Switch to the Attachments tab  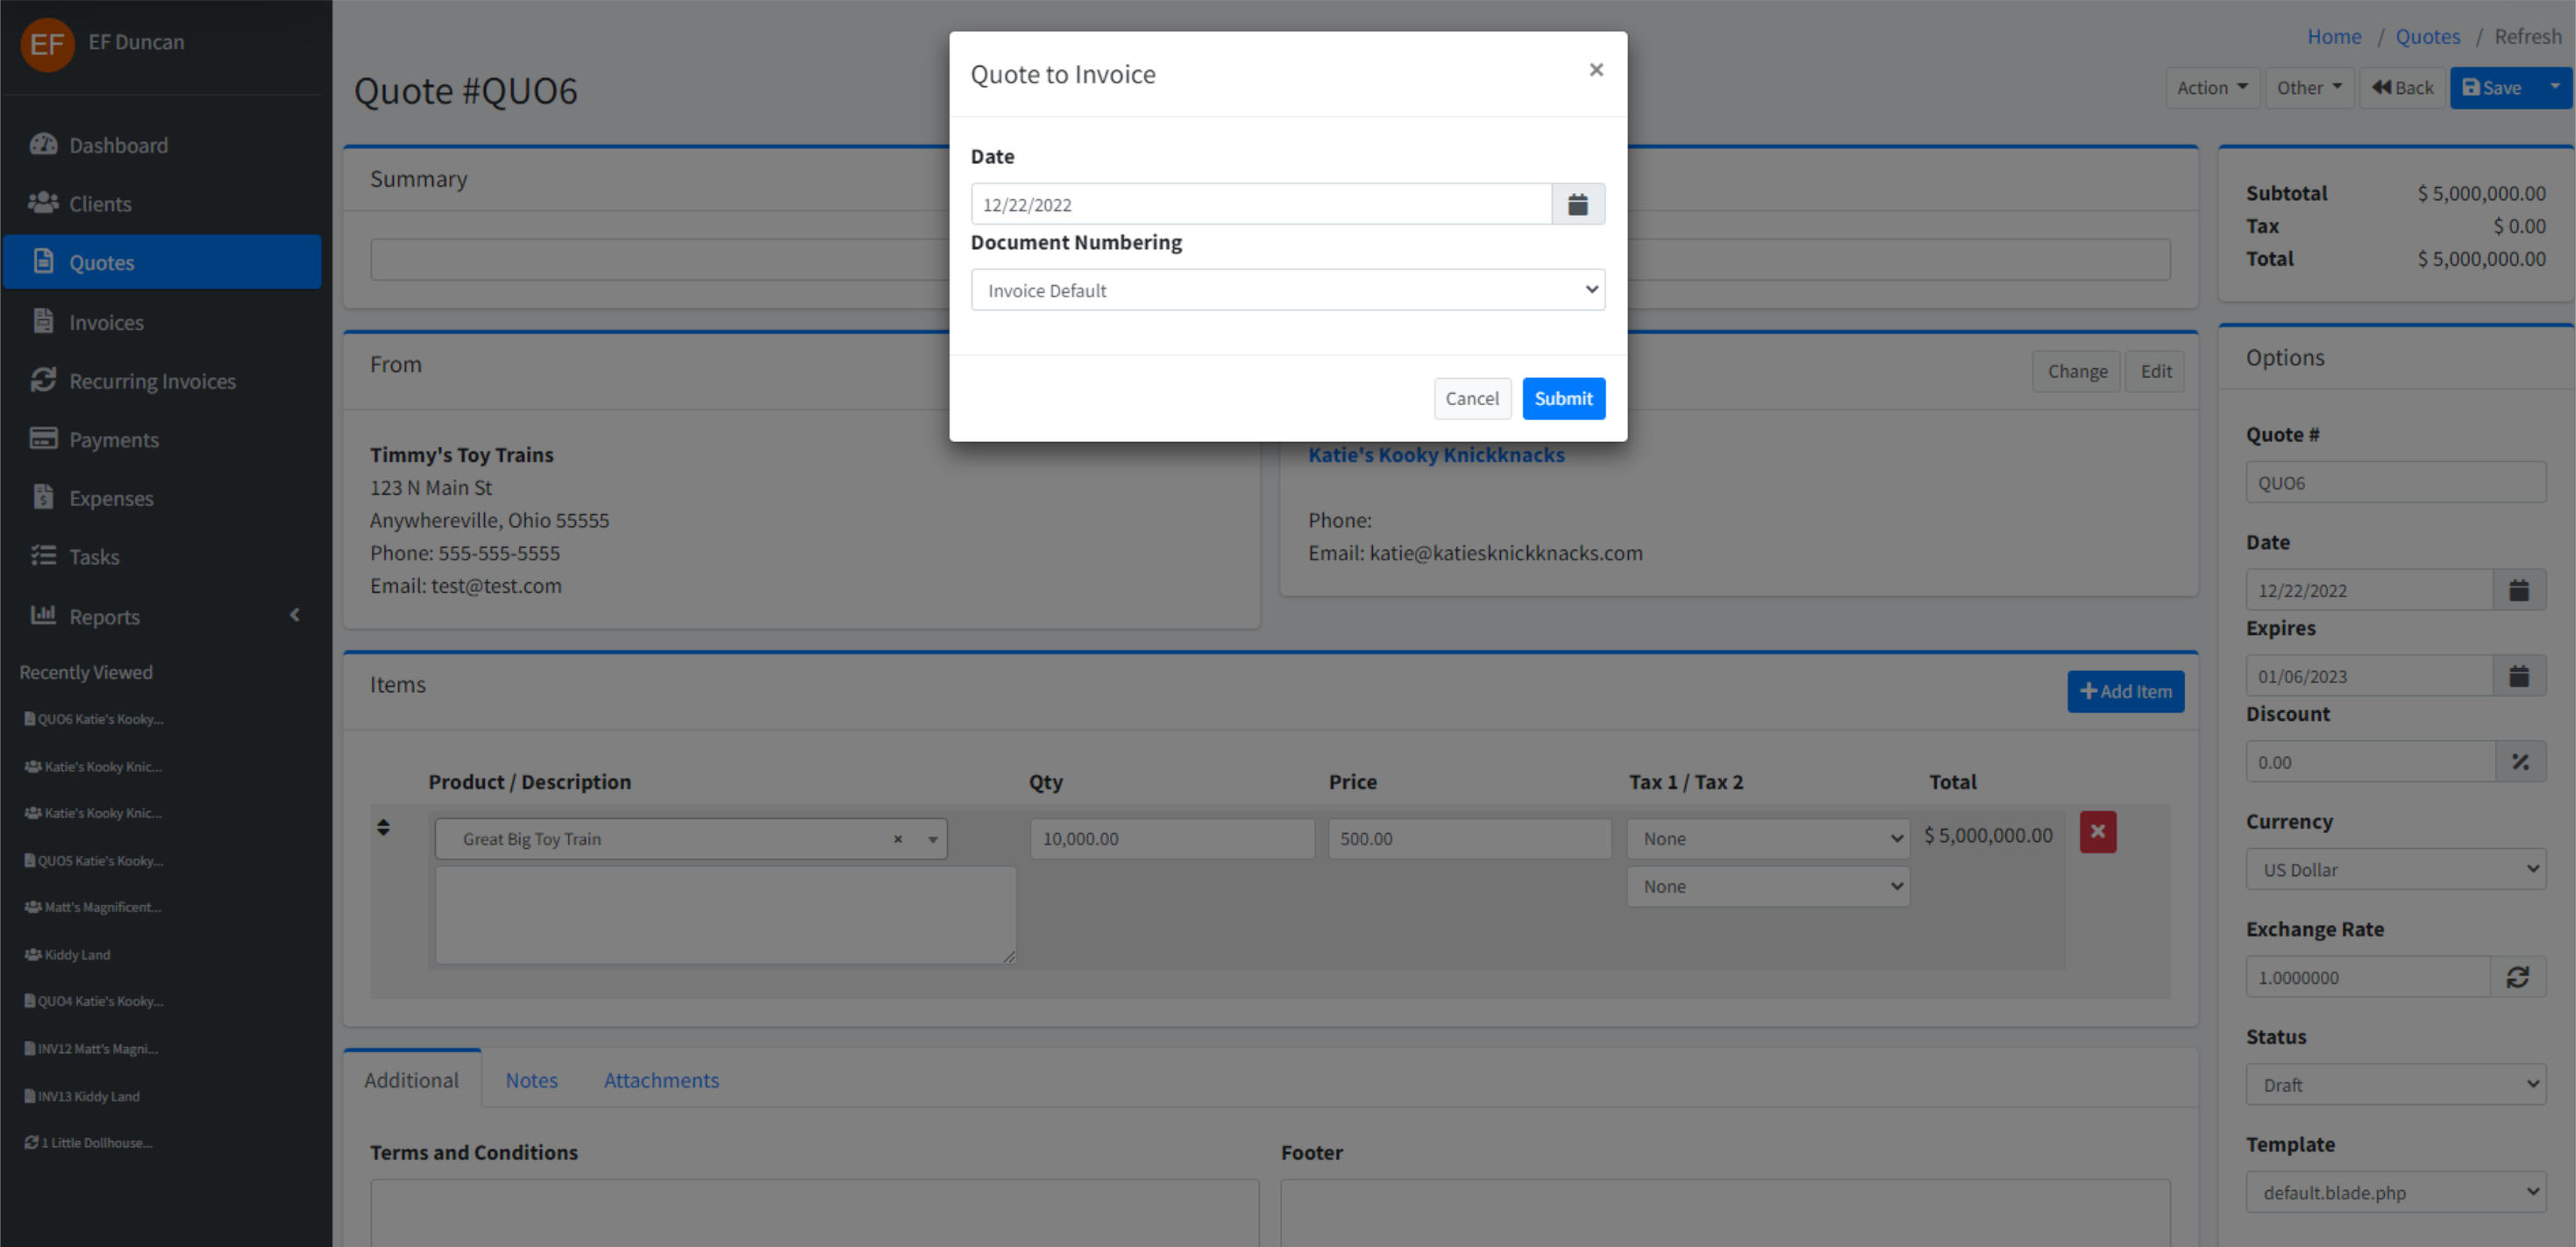(661, 1080)
